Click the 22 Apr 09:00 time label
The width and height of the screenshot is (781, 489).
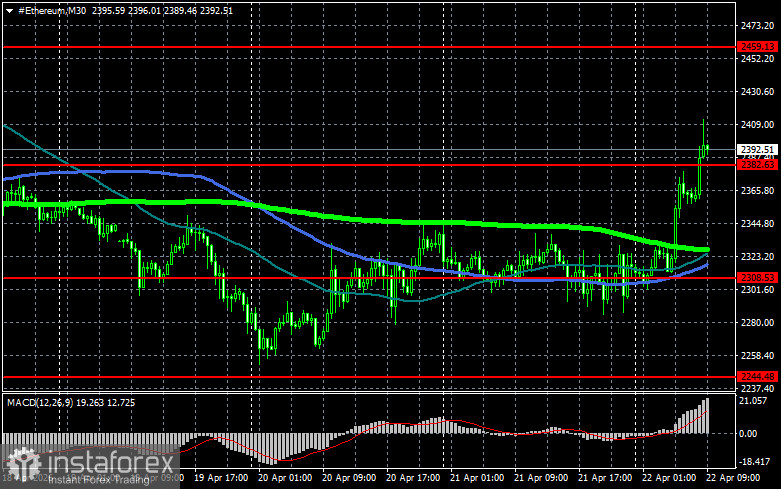(x=733, y=478)
